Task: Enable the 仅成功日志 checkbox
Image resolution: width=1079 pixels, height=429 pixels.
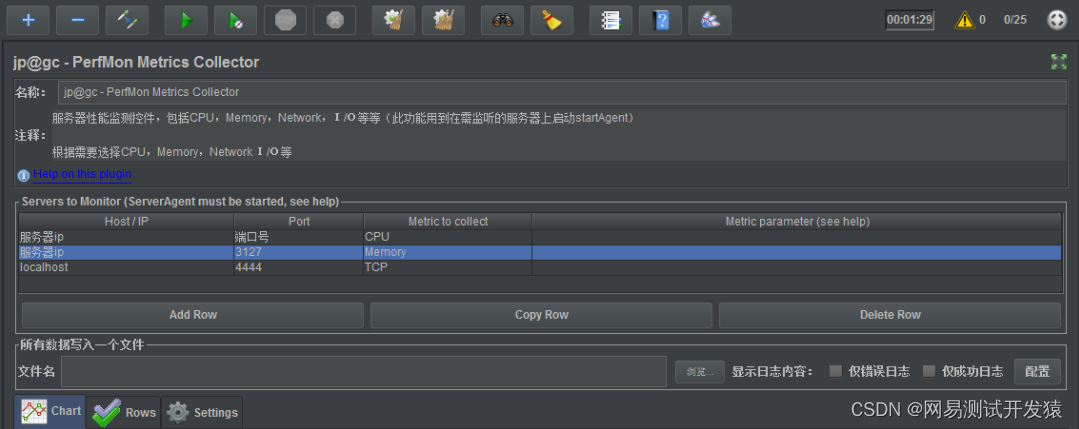Action: [929, 371]
